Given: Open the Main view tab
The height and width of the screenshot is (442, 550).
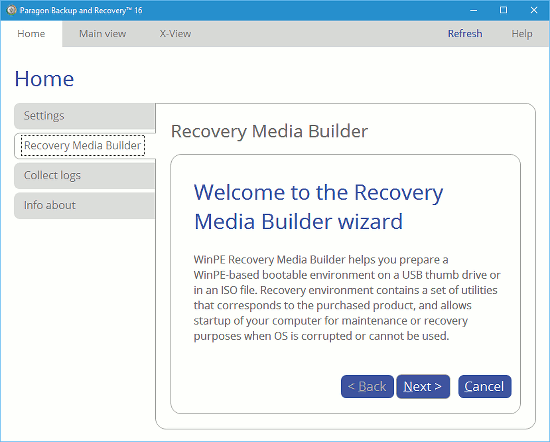Looking at the screenshot, I should [102, 34].
